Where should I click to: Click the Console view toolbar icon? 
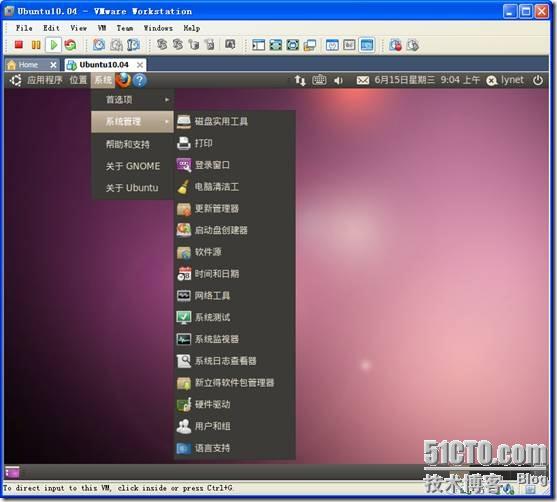367,45
